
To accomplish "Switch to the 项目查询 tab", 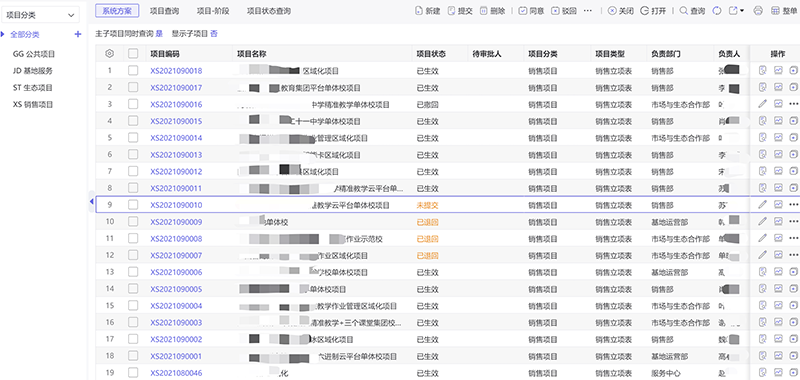I will click(x=164, y=10).
